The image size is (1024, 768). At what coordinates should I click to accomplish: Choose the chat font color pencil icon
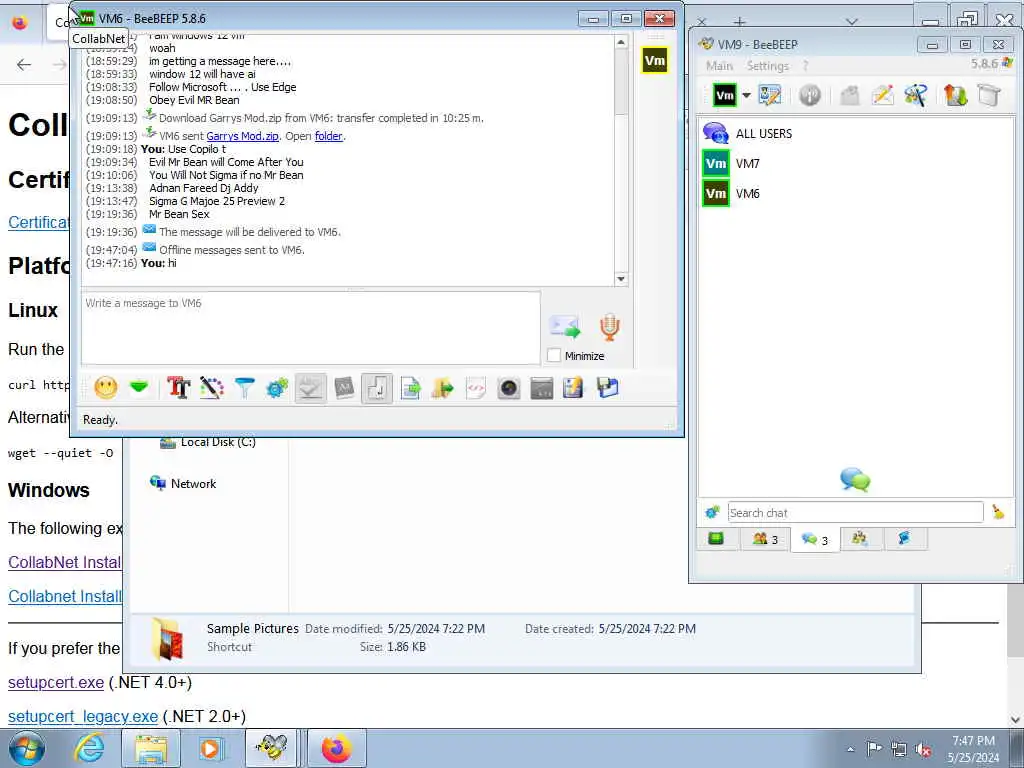[212, 388]
